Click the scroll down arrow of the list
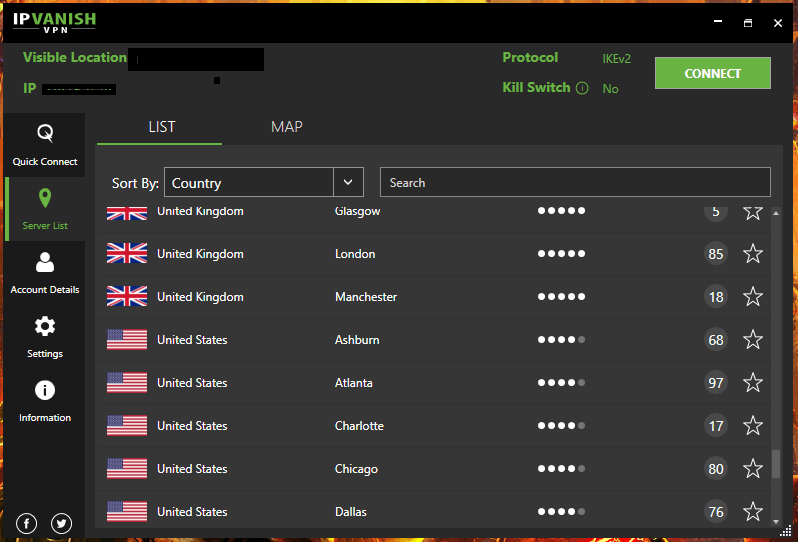798x542 pixels. (776, 522)
